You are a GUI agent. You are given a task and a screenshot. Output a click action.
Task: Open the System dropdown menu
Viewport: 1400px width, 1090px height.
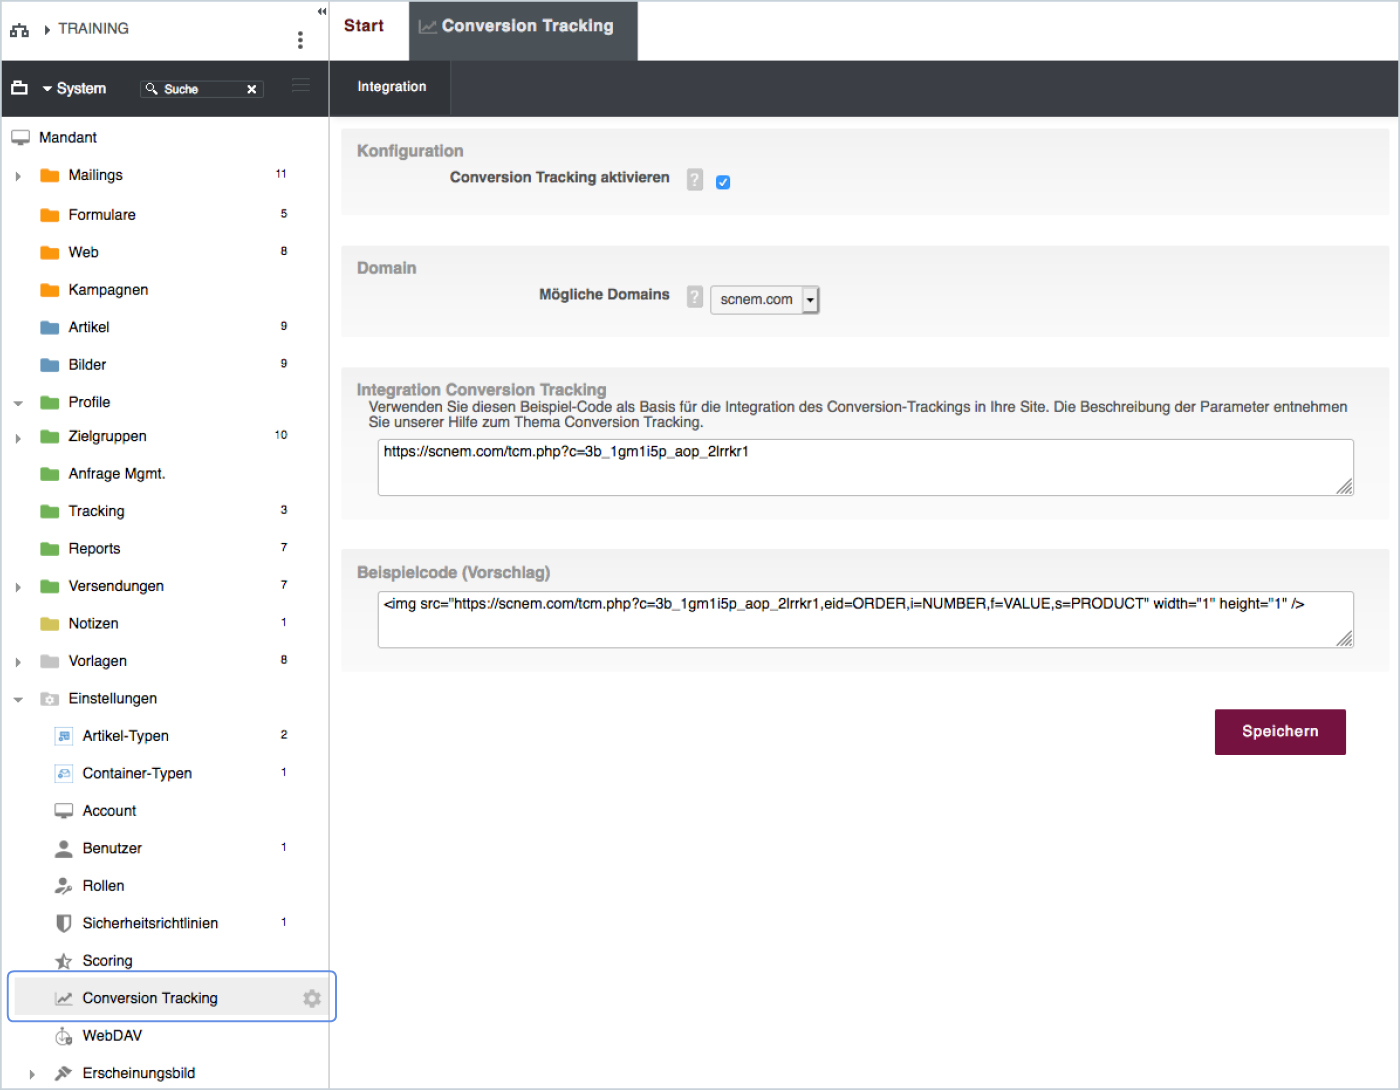[74, 88]
